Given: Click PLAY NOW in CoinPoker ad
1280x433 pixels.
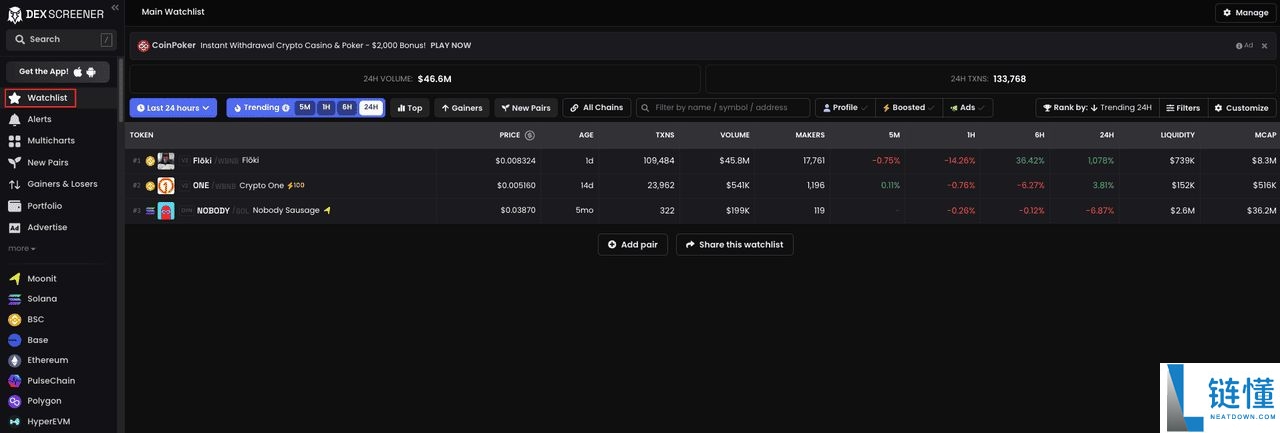Looking at the screenshot, I should [450, 46].
